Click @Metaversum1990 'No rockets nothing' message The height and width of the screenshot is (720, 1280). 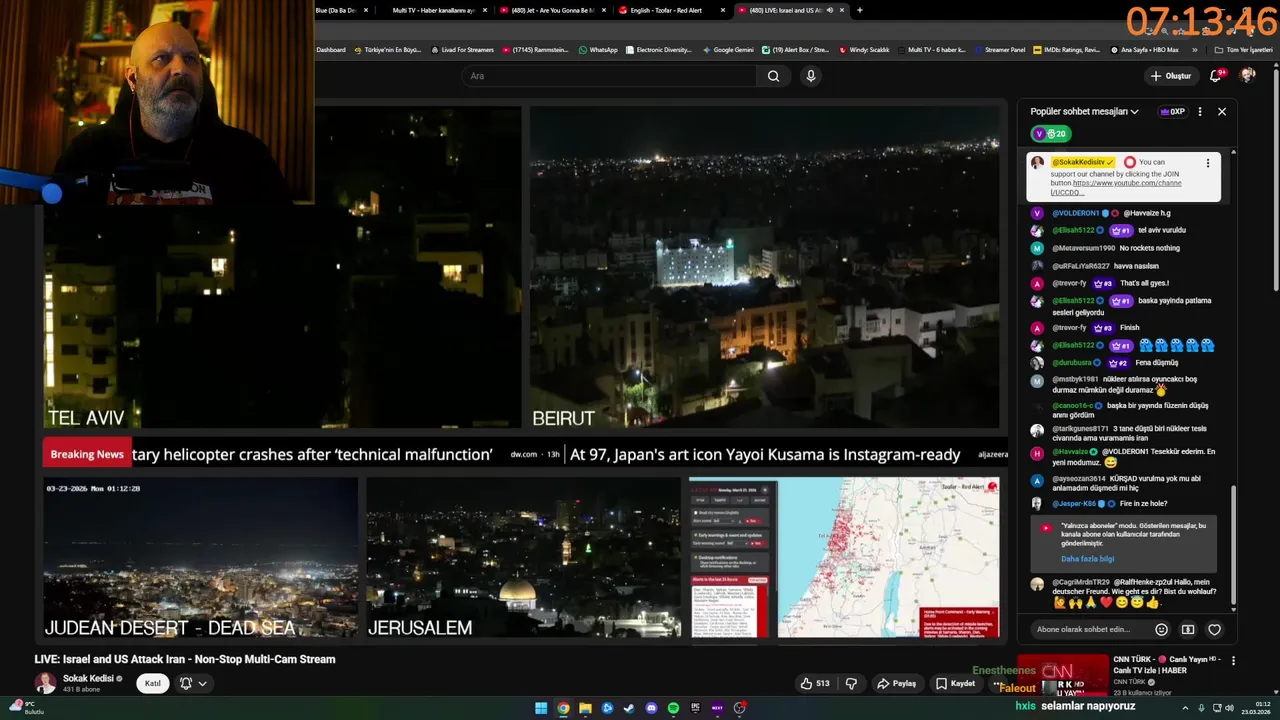click(x=1116, y=248)
